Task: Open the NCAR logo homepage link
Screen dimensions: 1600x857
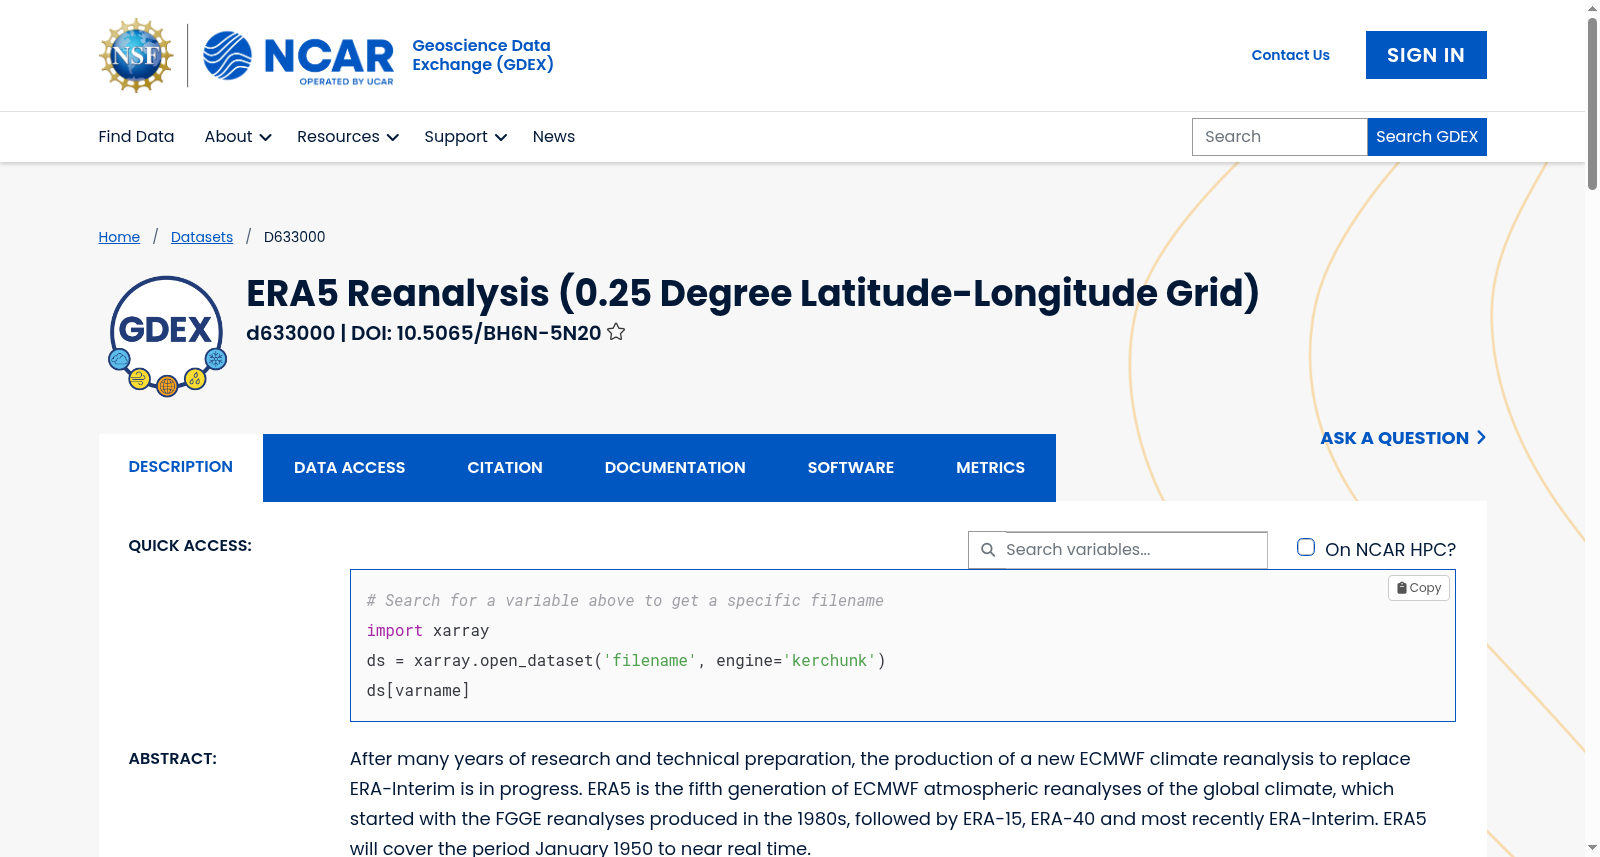Action: pyautogui.click(x=298, y=56)
